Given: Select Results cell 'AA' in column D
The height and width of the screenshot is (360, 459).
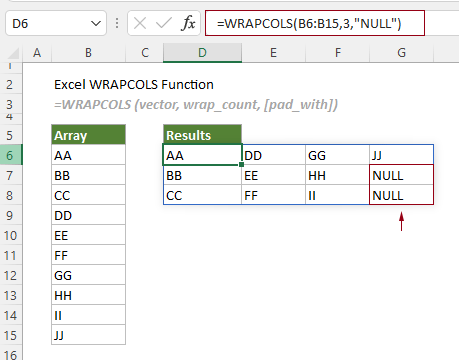Looking at the screenshot, I should click(202, 155).
